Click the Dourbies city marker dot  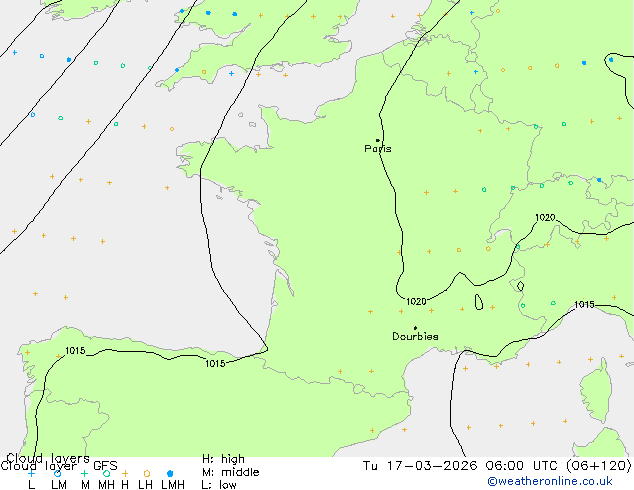pyautogui.click(x=415, y=328)
